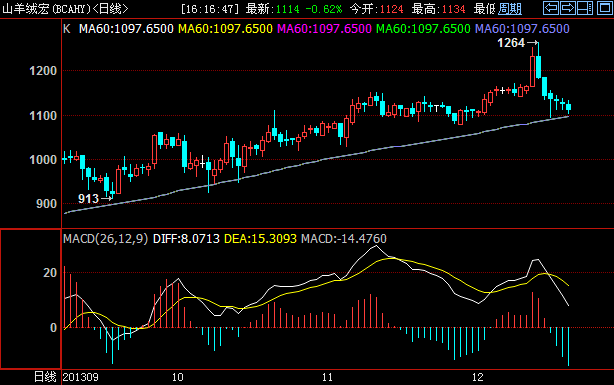Click the maximize chart window icon

[x=605, y=8]
